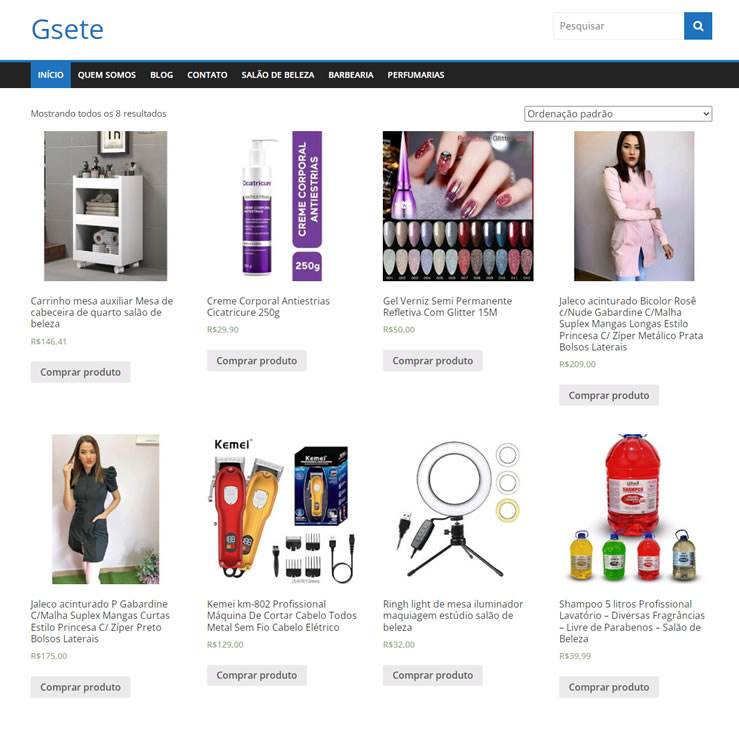The height and width of the screenshot is (739, 739).
Task: View the Kemei hair clipper thumbnail
Action: click(x=282, y=509)
